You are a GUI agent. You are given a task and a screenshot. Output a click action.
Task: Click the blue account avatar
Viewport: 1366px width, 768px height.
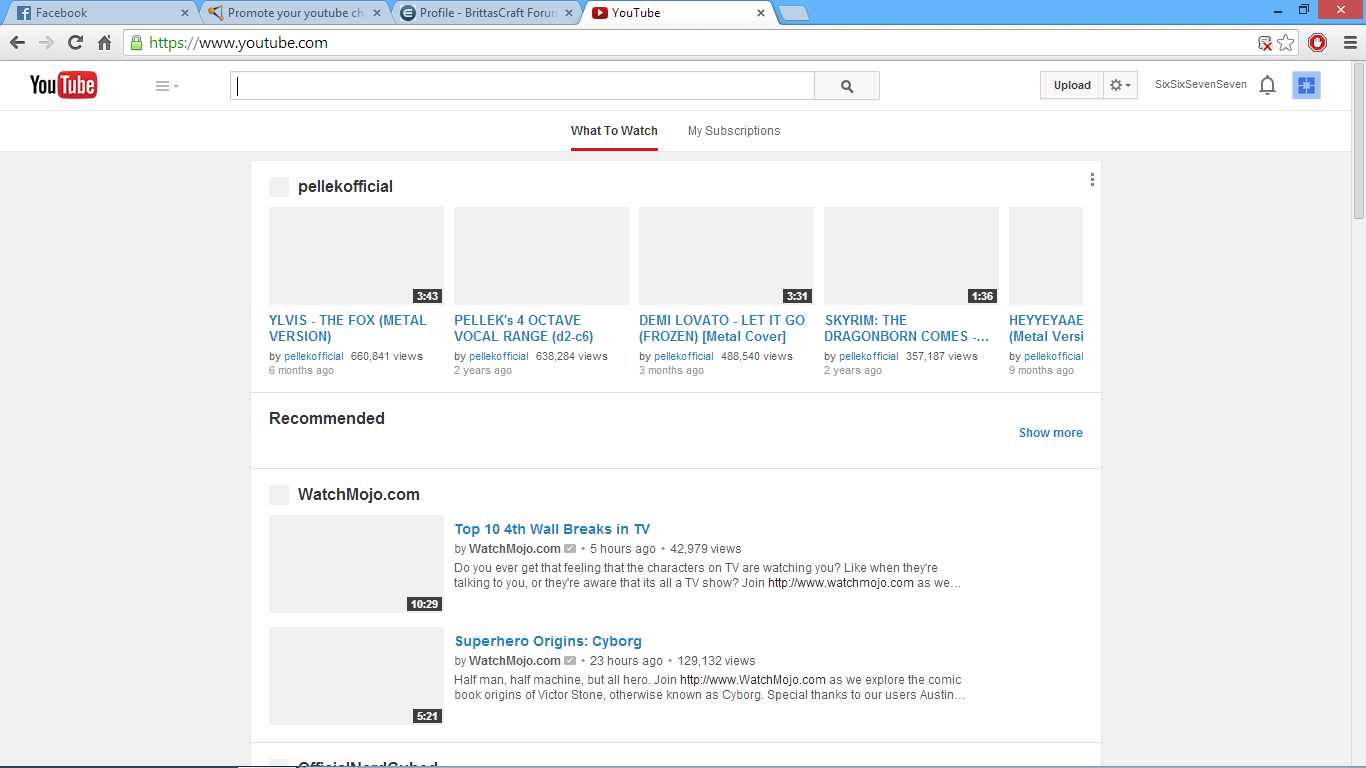(x=1306, y=85)
